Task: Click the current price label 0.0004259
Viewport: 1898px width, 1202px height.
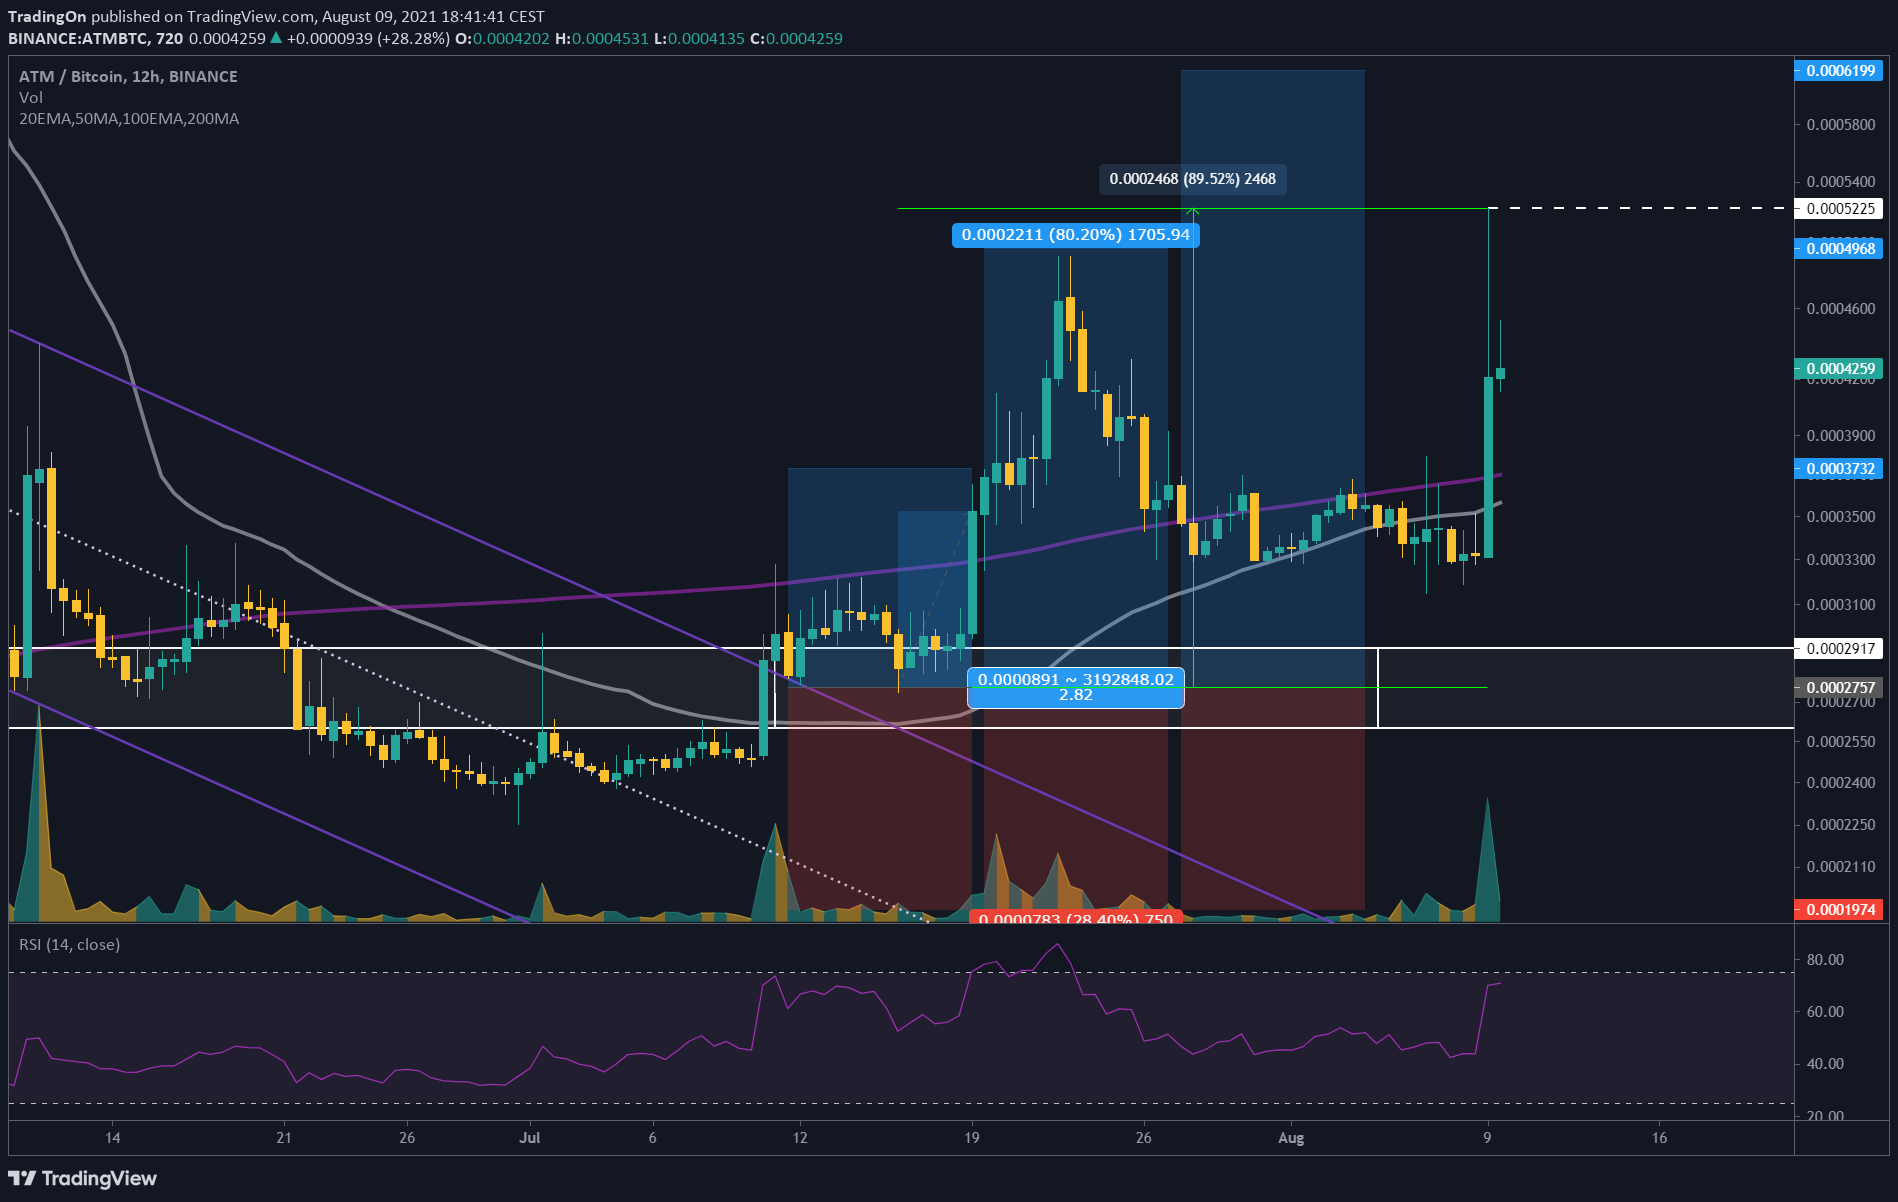Action: point(1839,369)
